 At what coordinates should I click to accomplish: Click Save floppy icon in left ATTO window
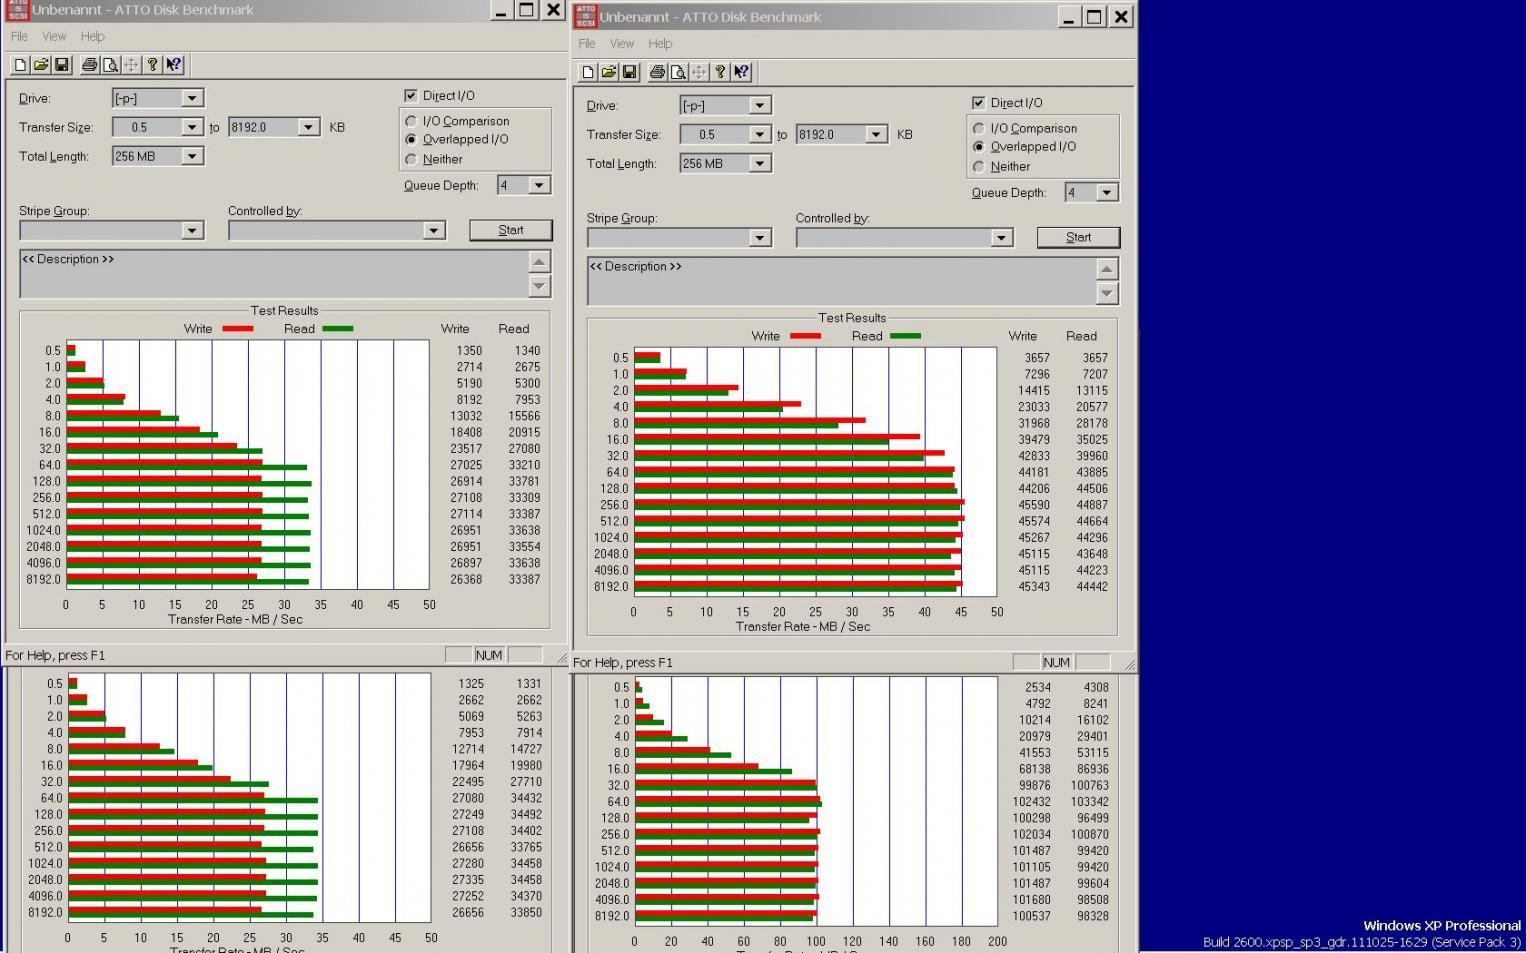click(x=62, y=65)
